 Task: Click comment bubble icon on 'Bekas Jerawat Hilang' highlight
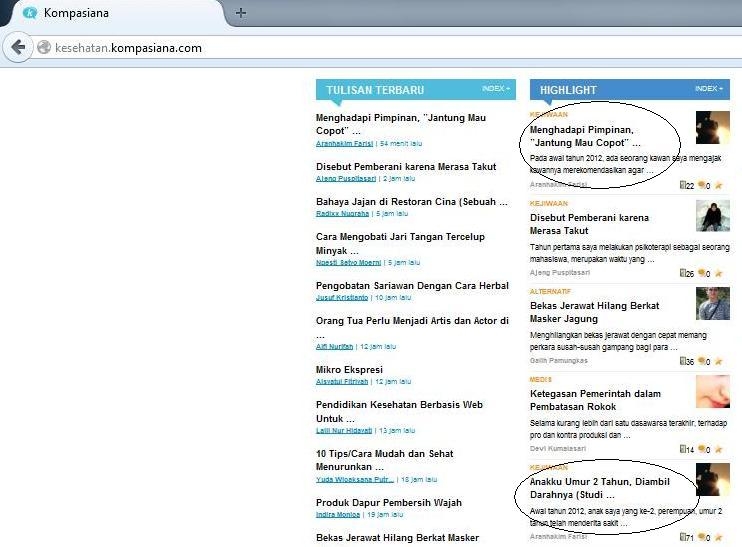[x=701, y=362]
